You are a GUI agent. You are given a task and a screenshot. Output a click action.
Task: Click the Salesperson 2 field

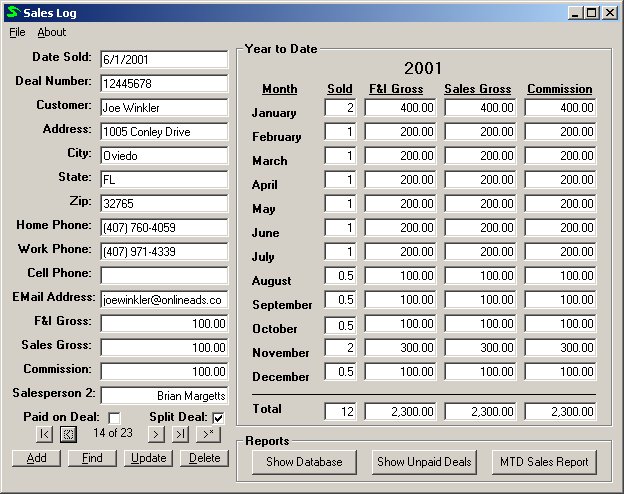point(164,395)
